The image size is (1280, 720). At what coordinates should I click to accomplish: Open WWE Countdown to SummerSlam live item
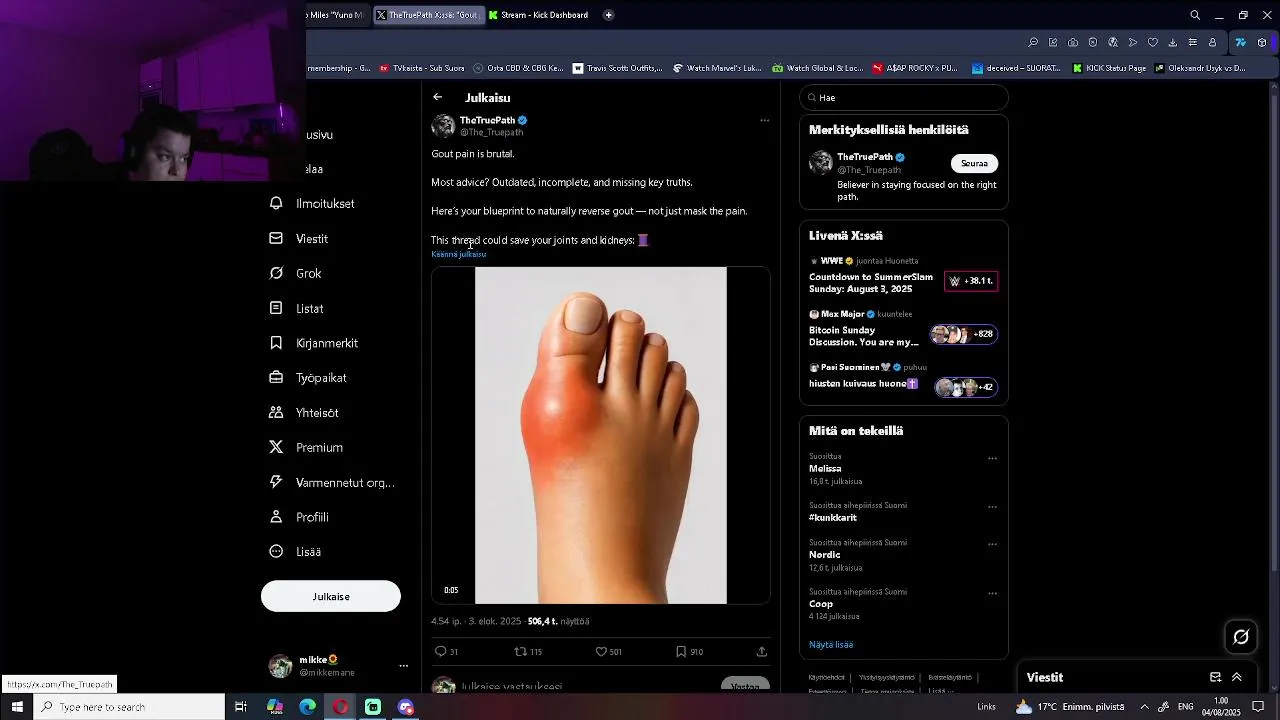coord(904,276)
